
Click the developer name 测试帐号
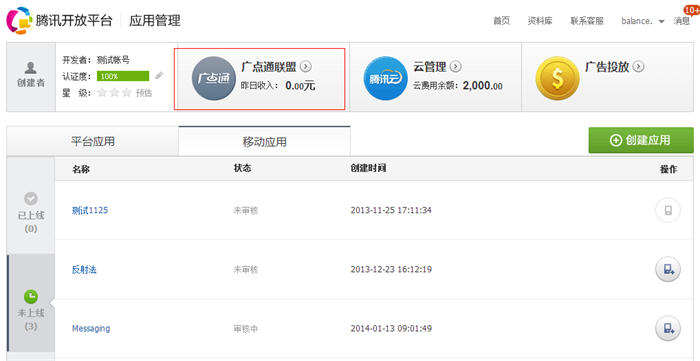point(113,59)
